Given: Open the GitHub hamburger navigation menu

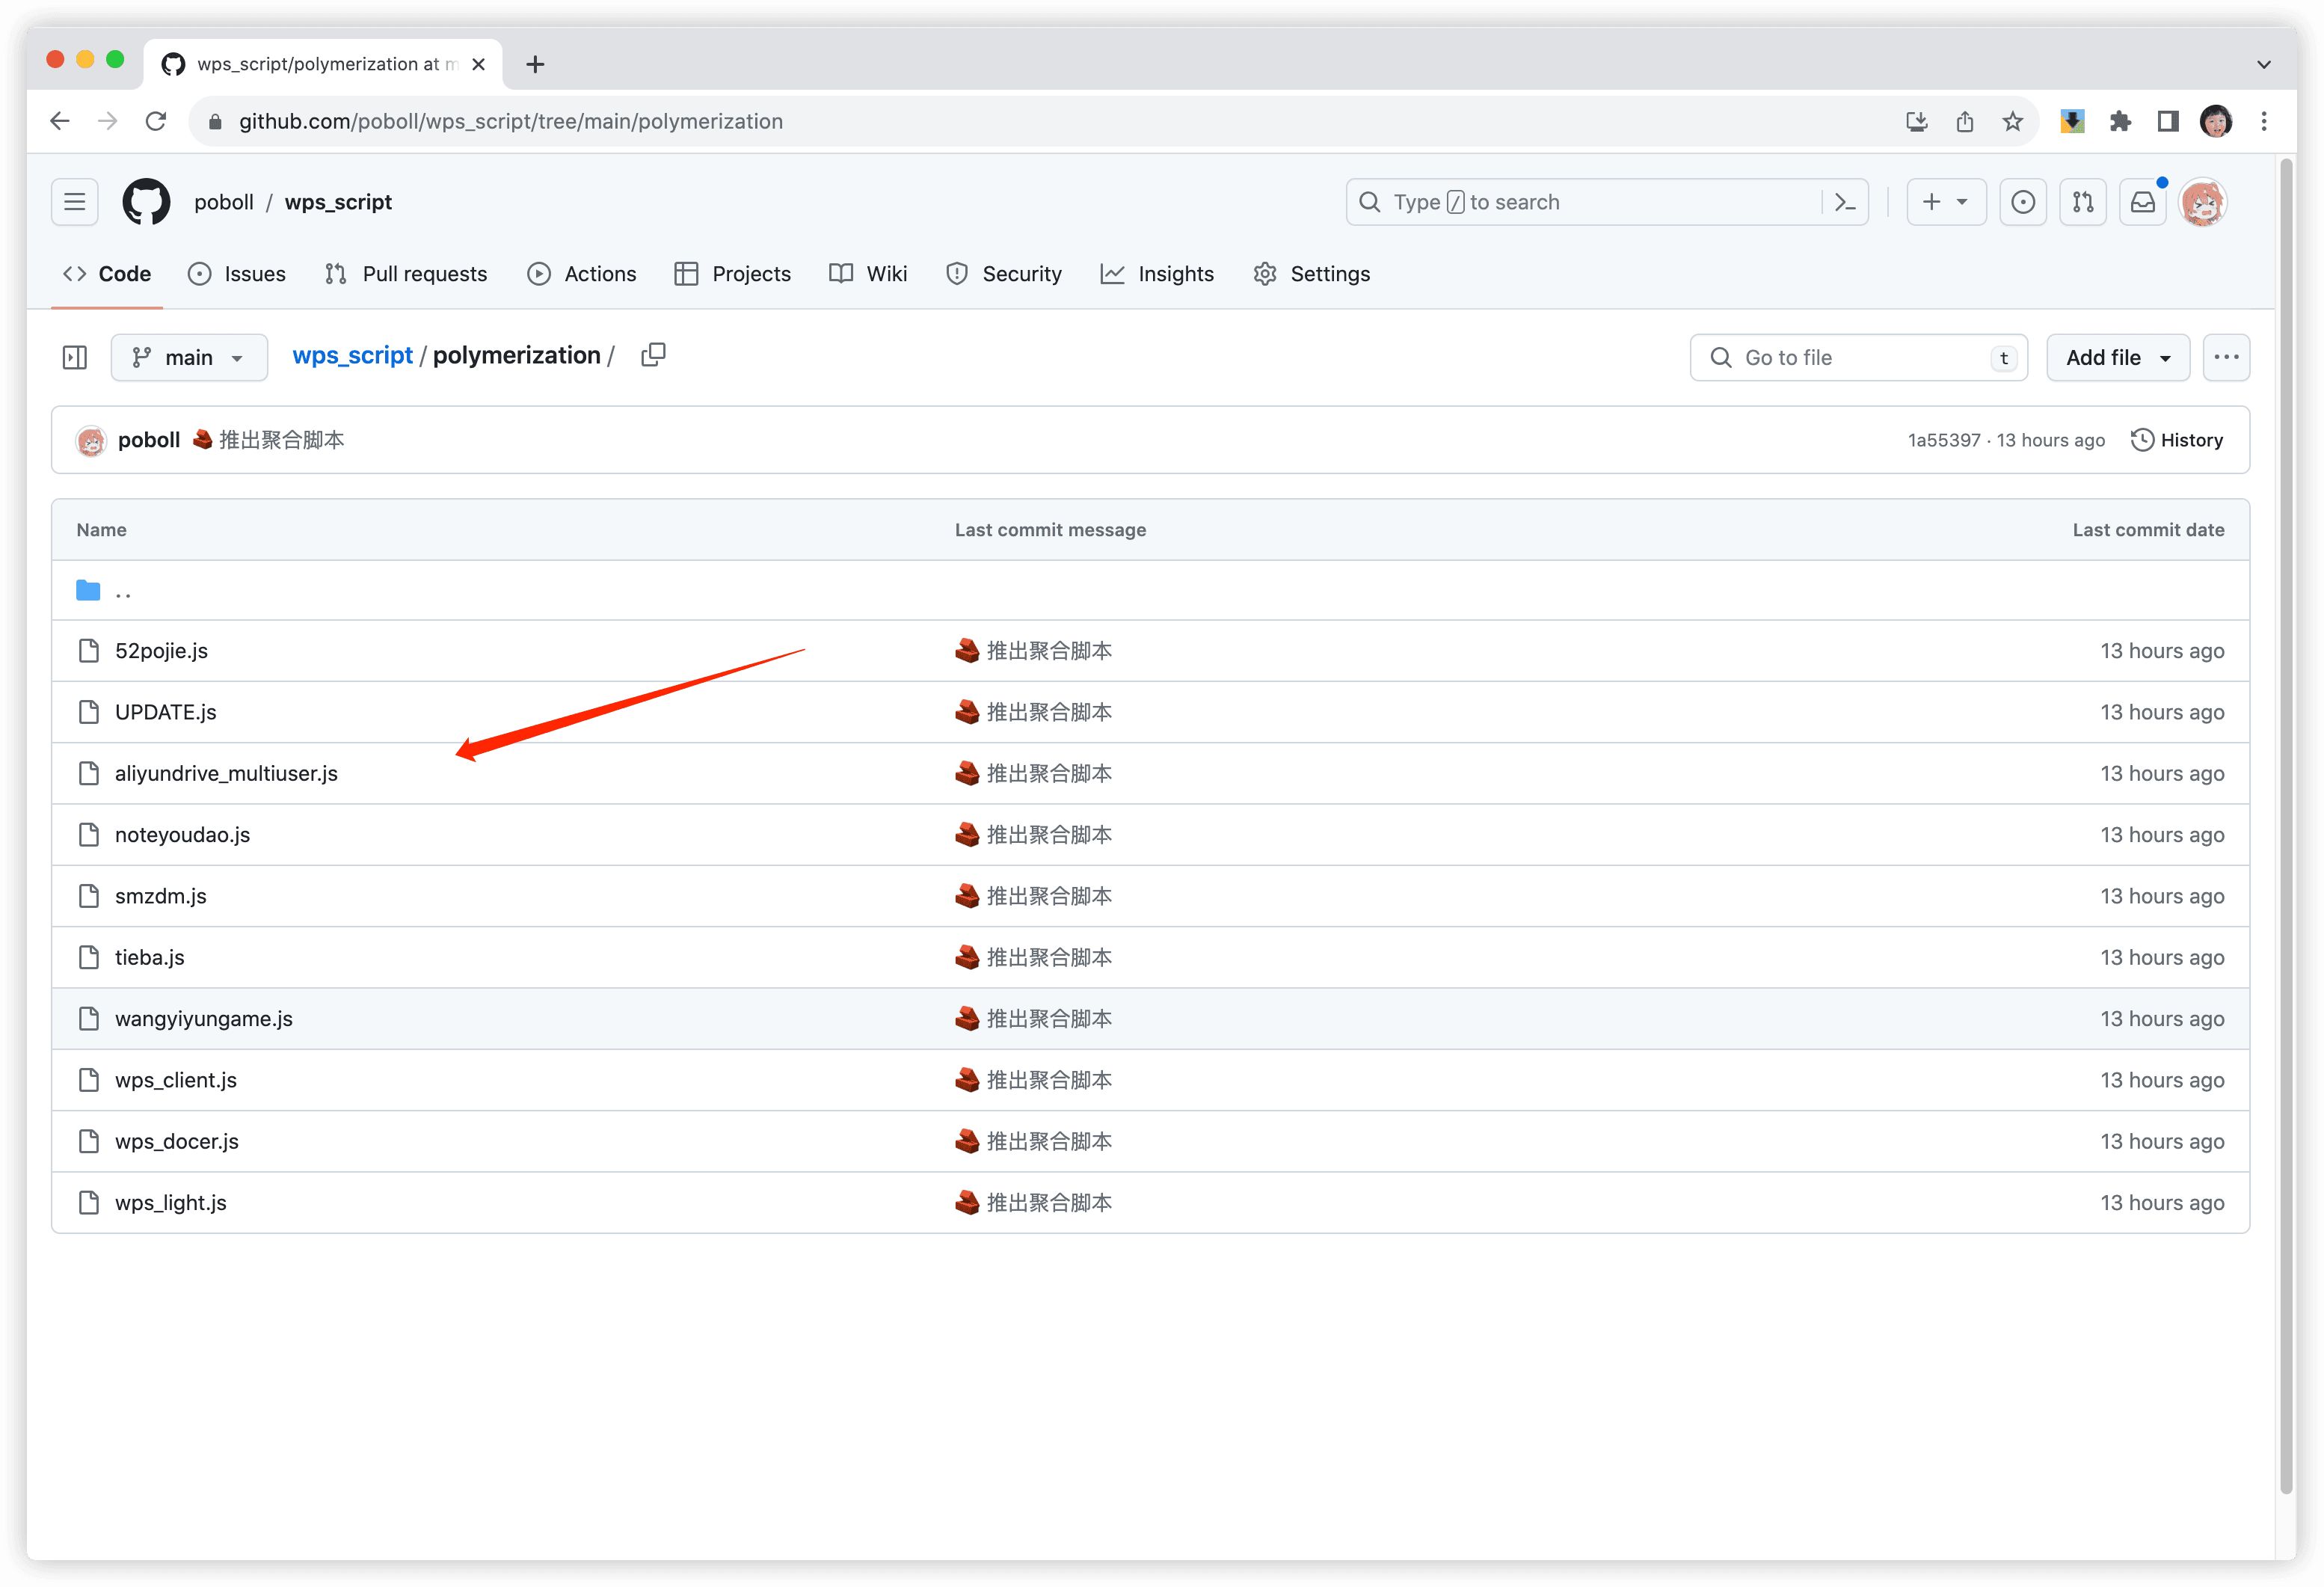Looking at the screenshot, I should (x=75, y=202).
